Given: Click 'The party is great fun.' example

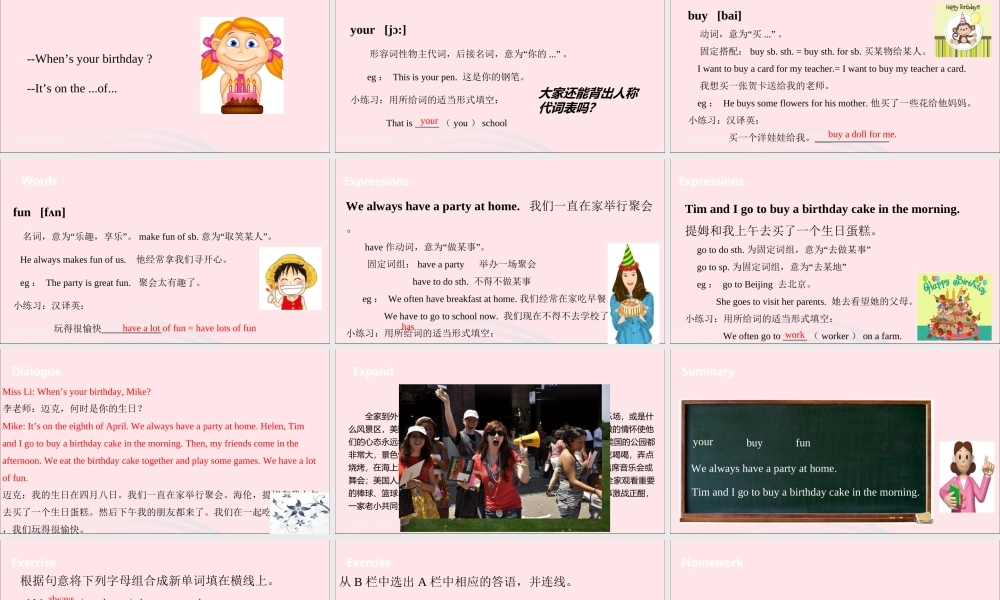Looking at the screenshot, I should 88,282.
